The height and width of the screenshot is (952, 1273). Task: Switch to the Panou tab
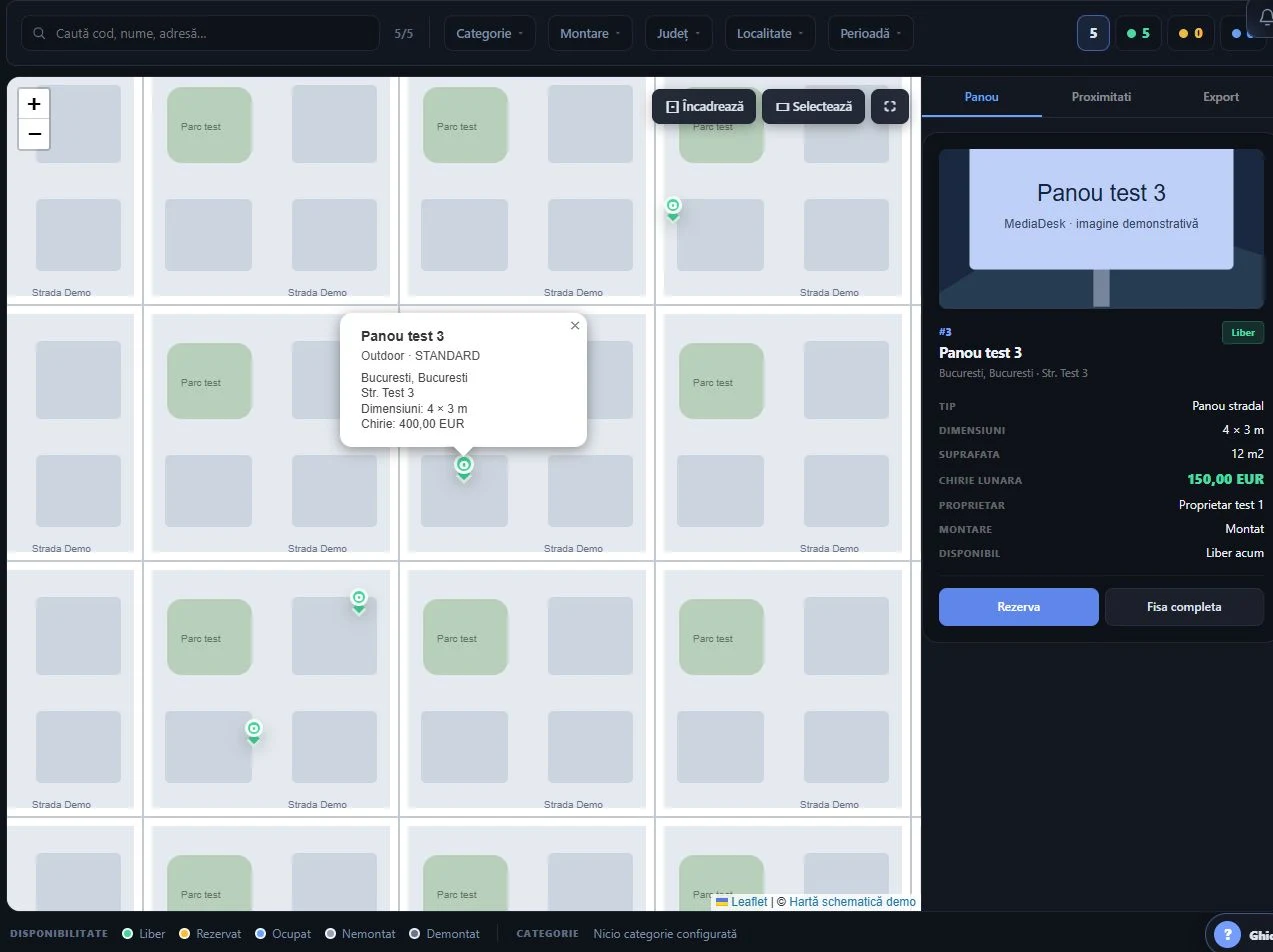(x=982, y=97)
